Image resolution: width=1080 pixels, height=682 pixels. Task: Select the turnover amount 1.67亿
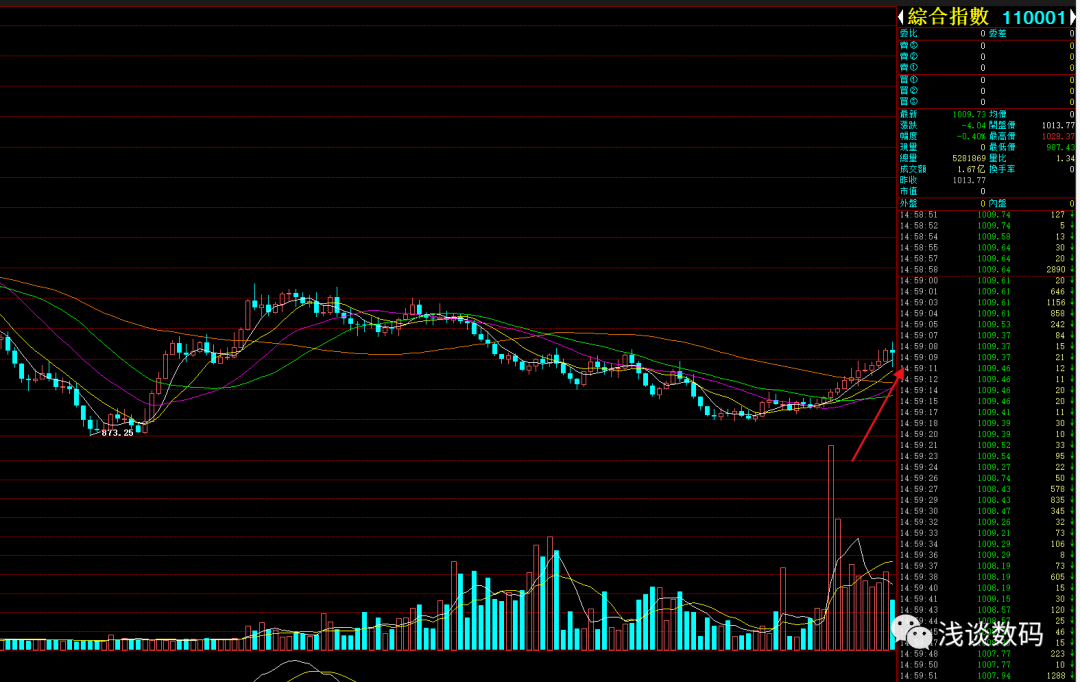(971, 169)
